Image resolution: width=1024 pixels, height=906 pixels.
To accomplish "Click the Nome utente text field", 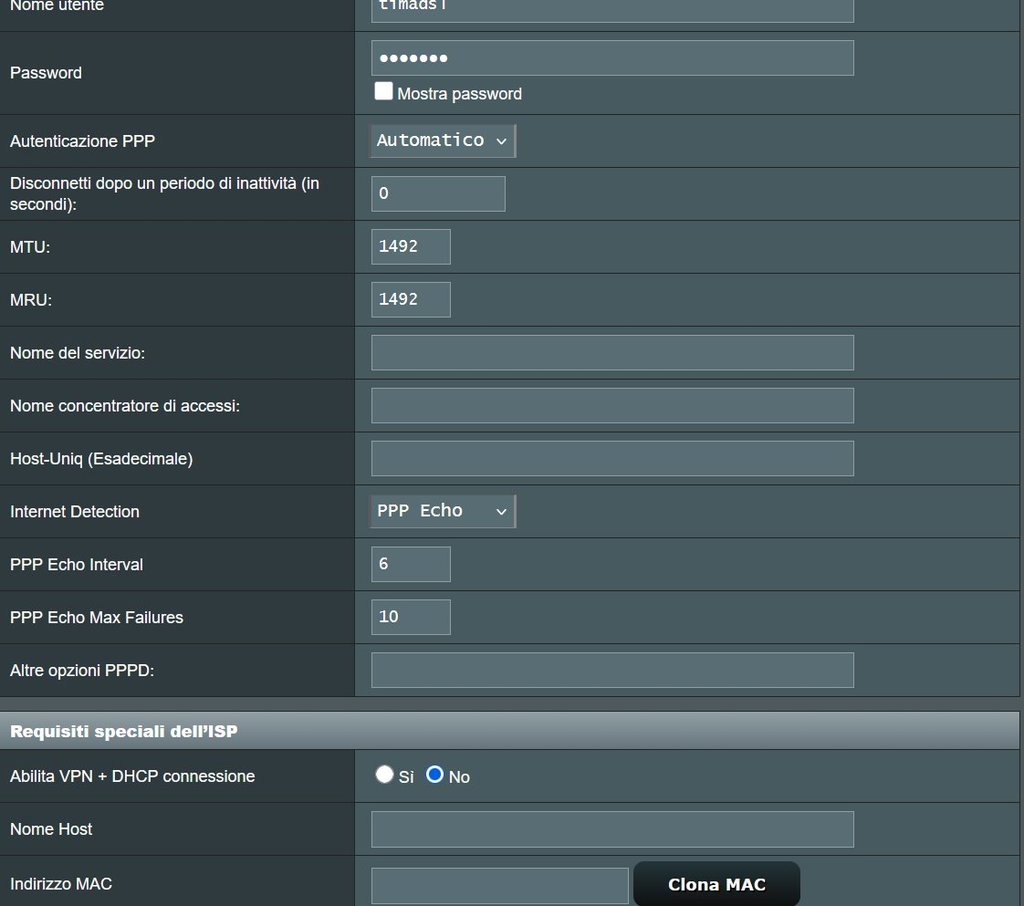I will (x=612, y=8).
